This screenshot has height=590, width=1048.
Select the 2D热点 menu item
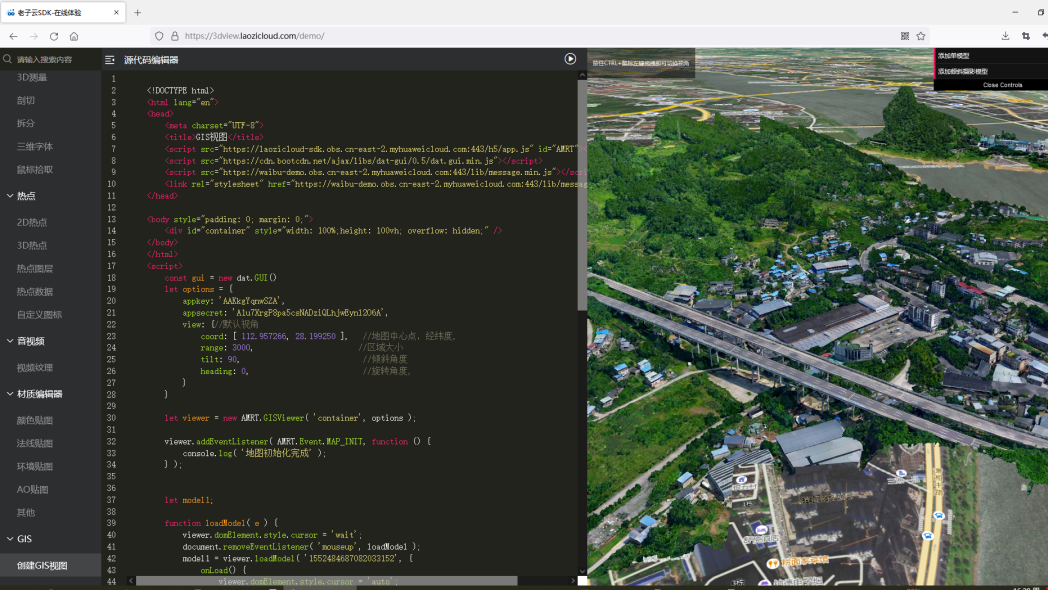32,222
